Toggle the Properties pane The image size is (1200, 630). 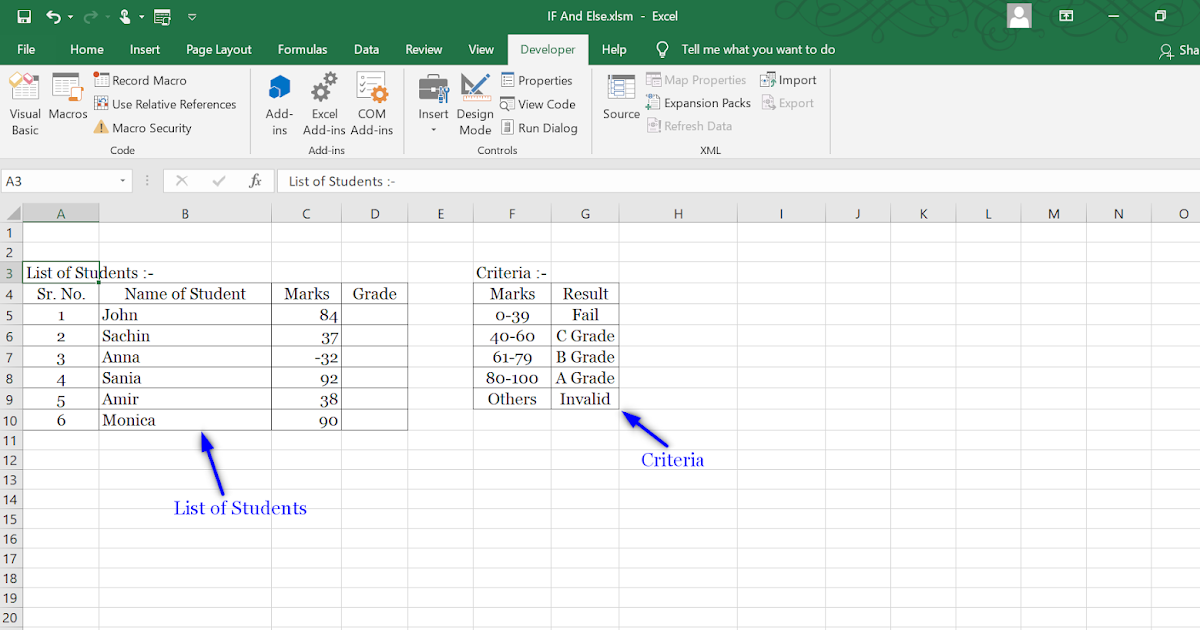tap(539, 80)
